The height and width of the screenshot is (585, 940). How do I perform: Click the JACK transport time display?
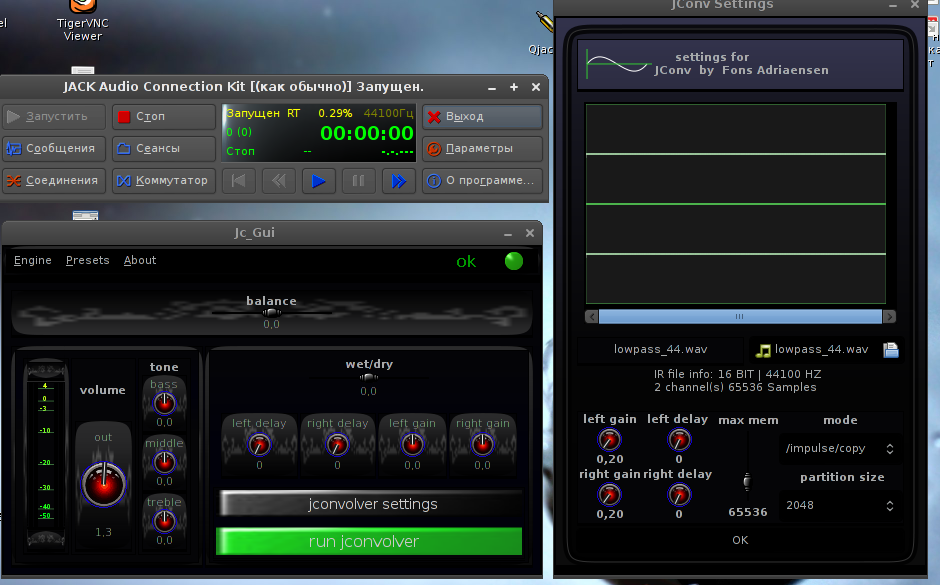coord(367,133)
